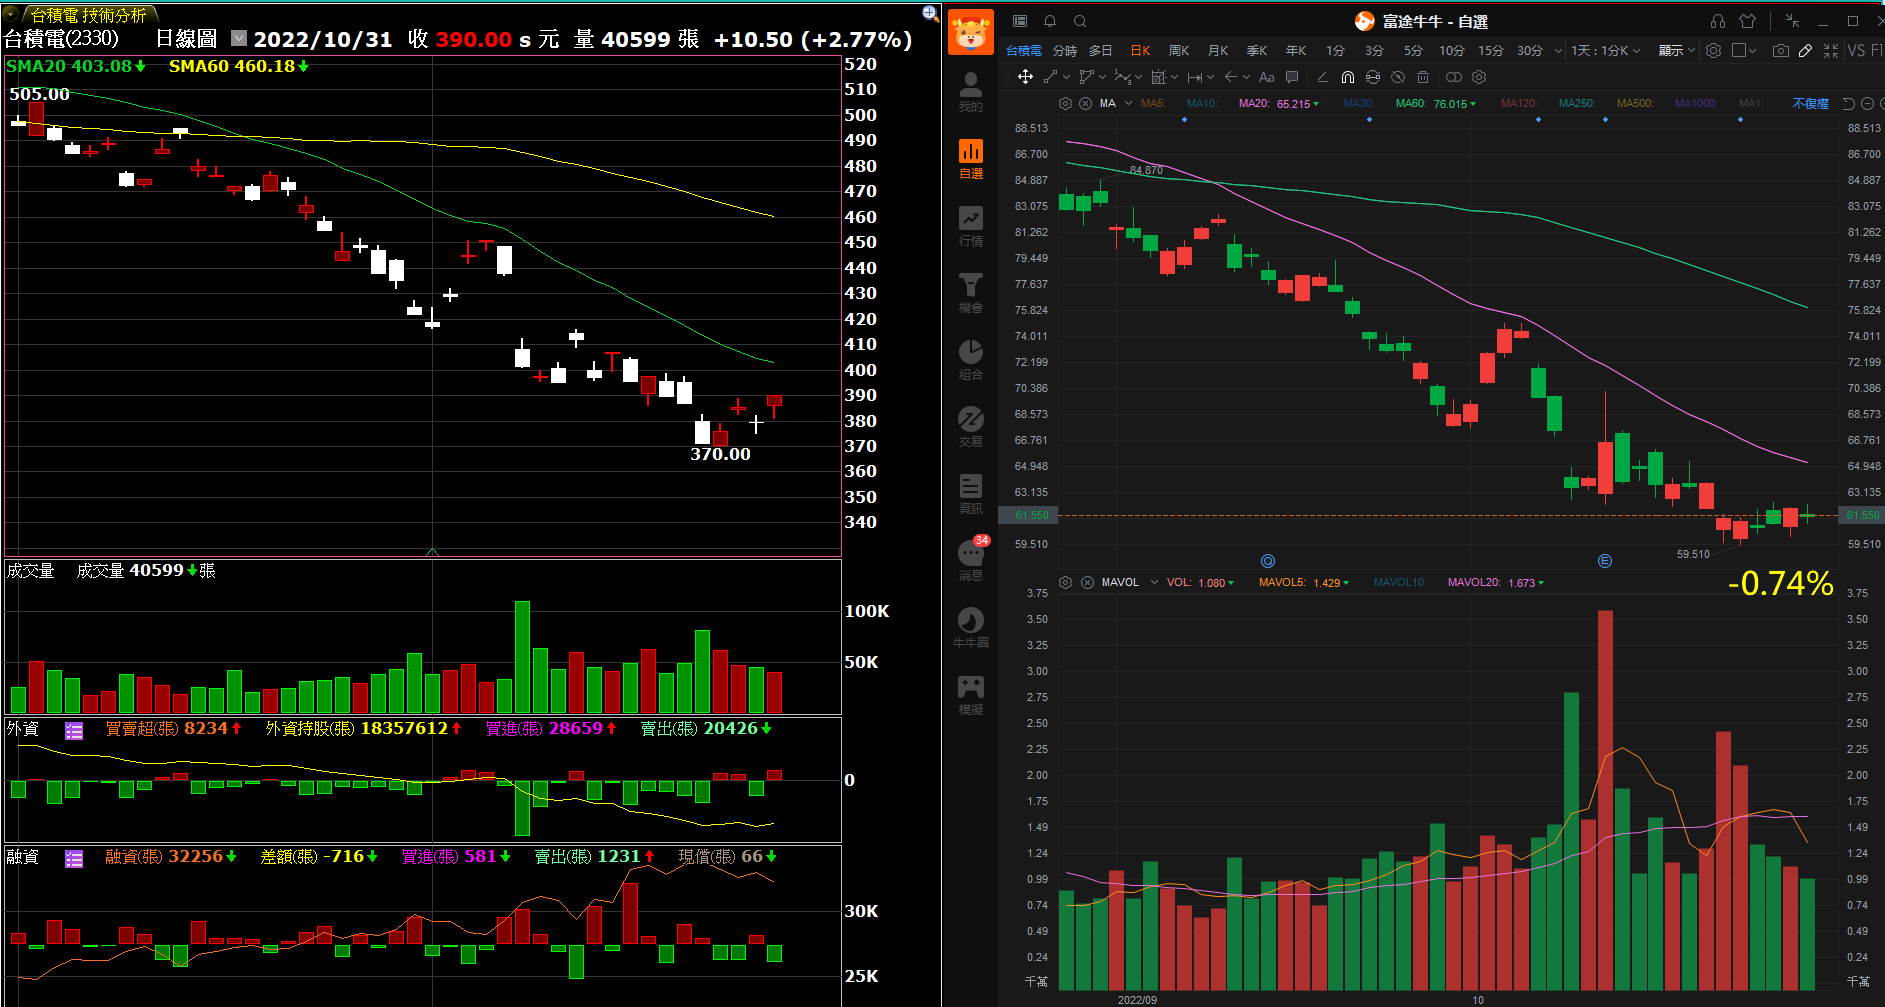Remove the MA indicator with its X icon
This screenshot has width=1885, height=1007.
coord(1085,103)
